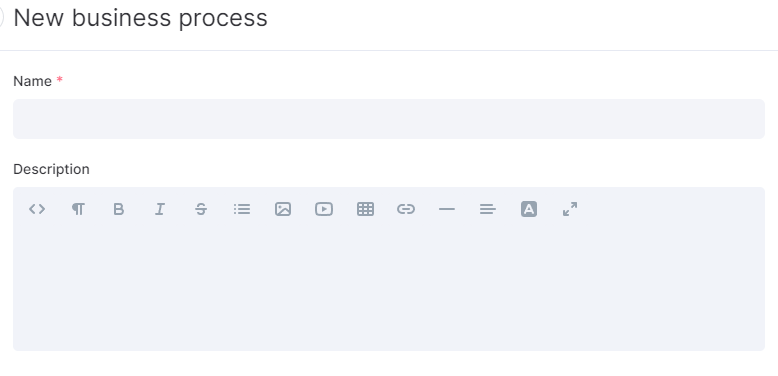
Task: Apply bold formatting in Description
Action: [x=119, y=209]
